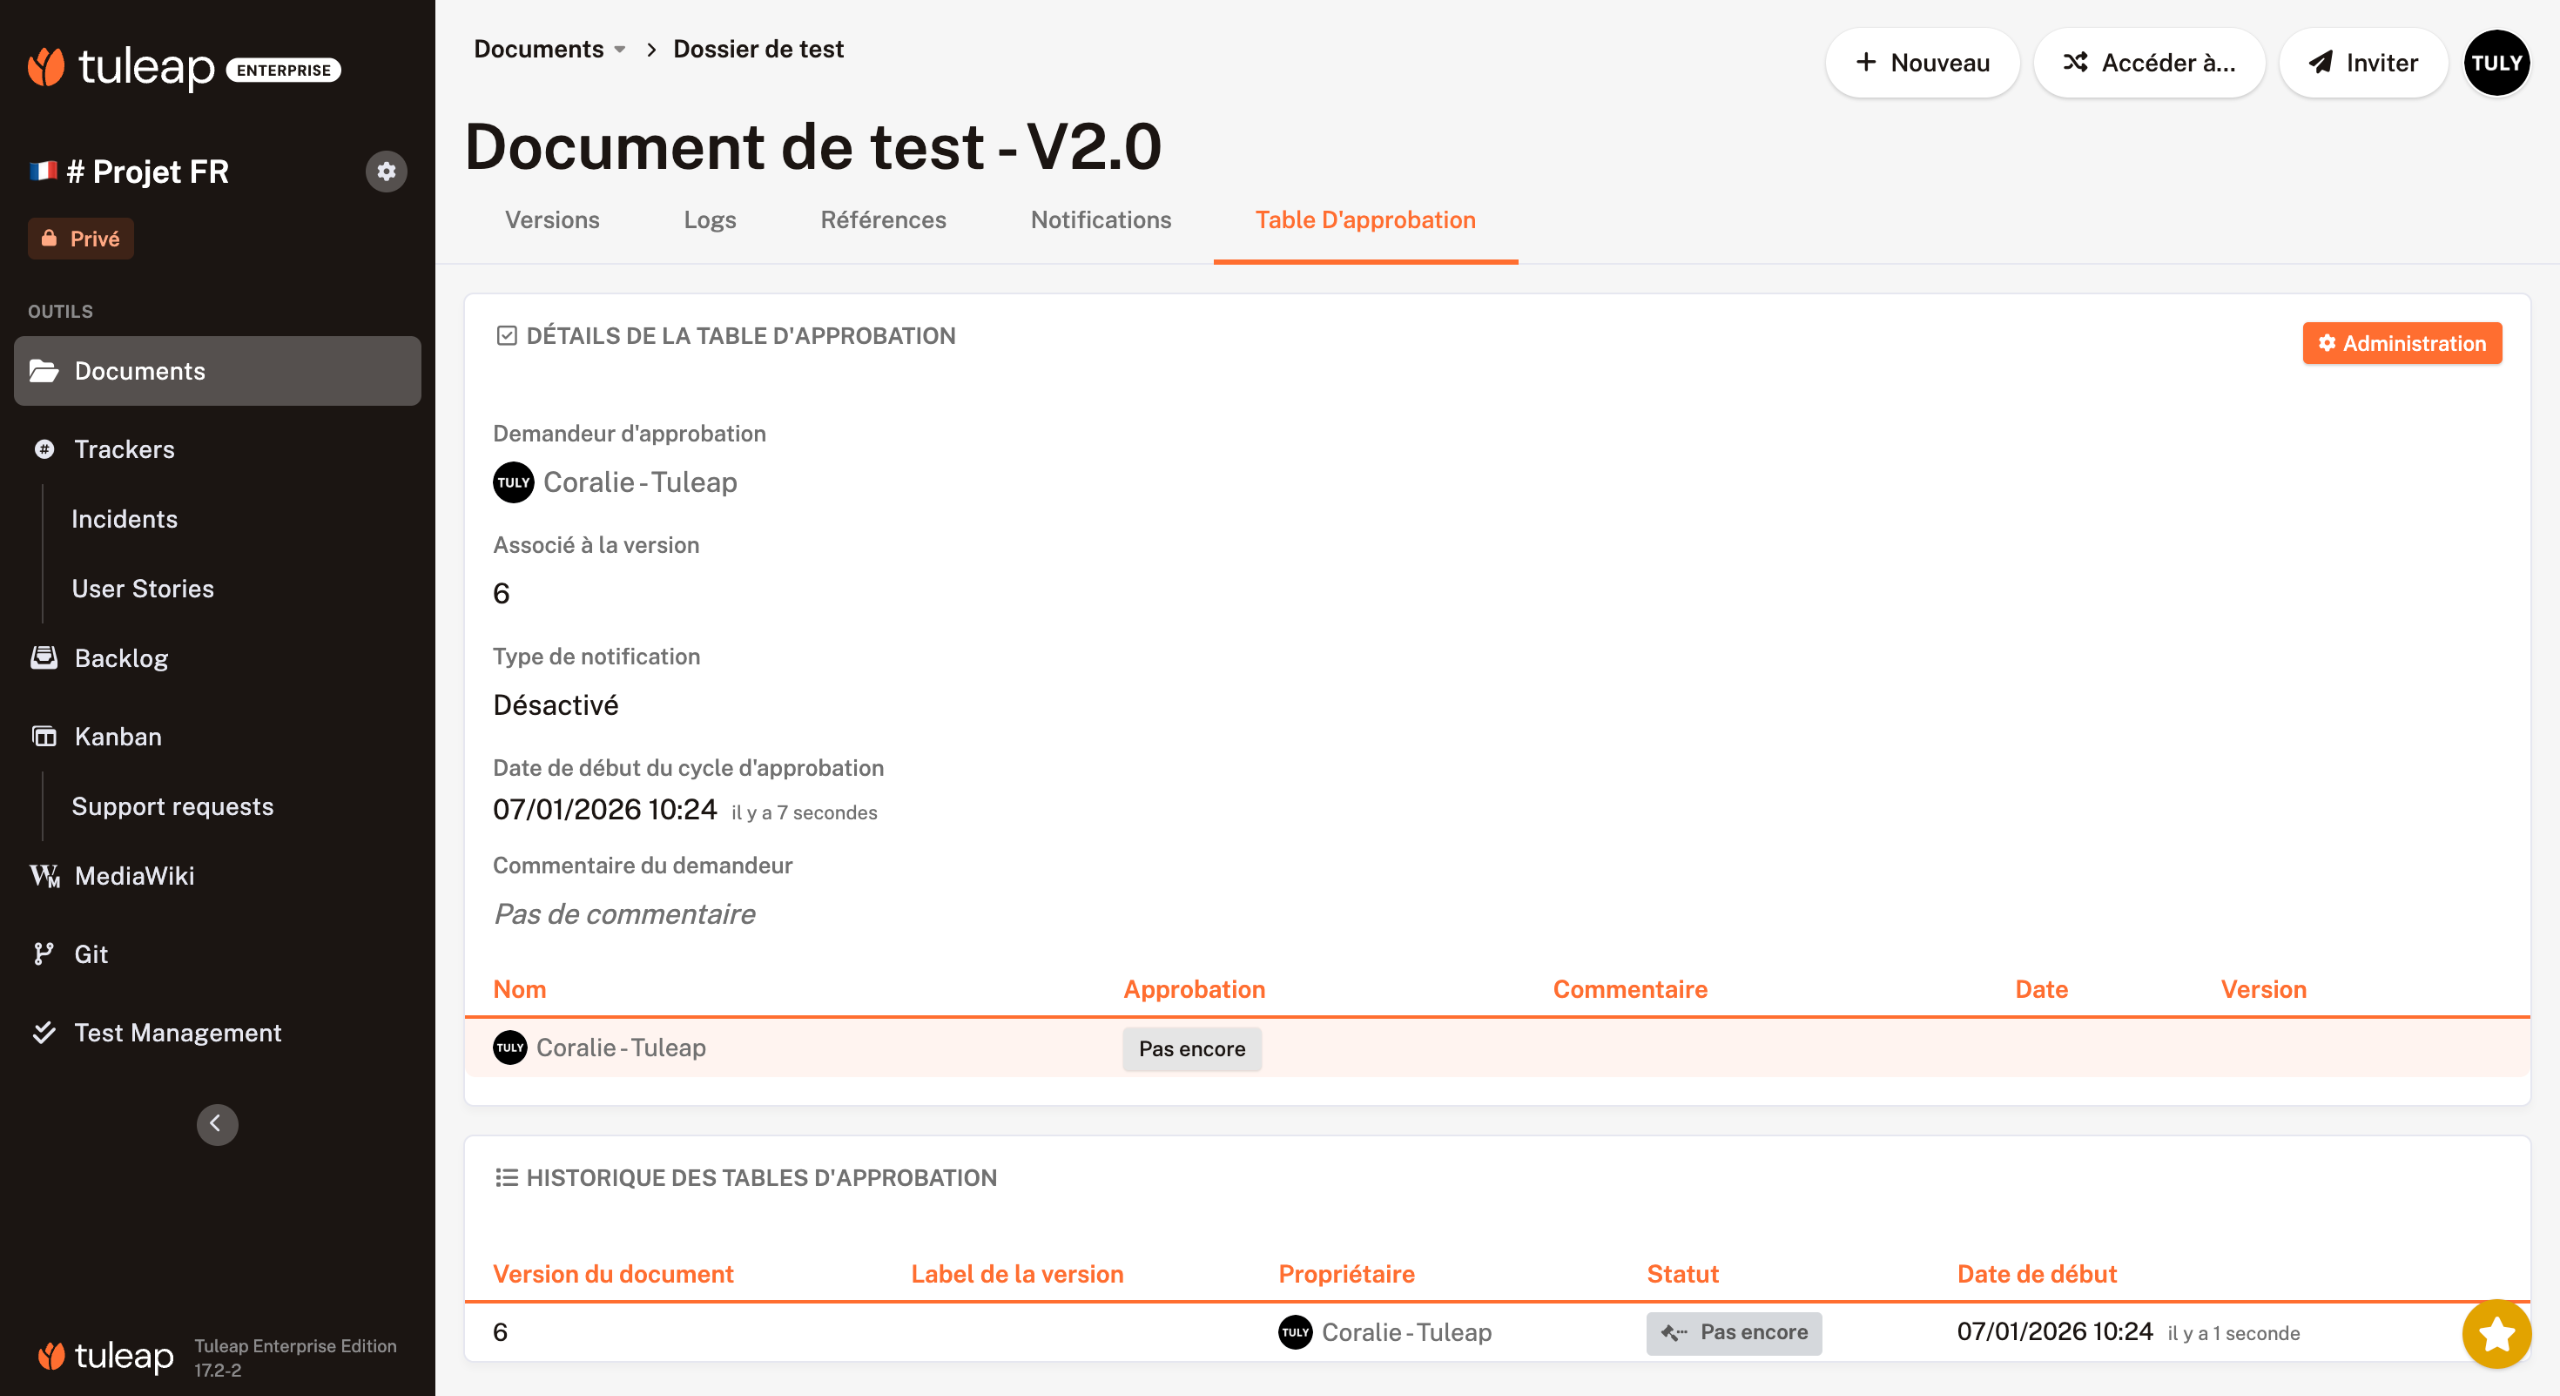Expand the Documents breadcrumb dropdown
2560x1396 pixels.
[620, 49]
